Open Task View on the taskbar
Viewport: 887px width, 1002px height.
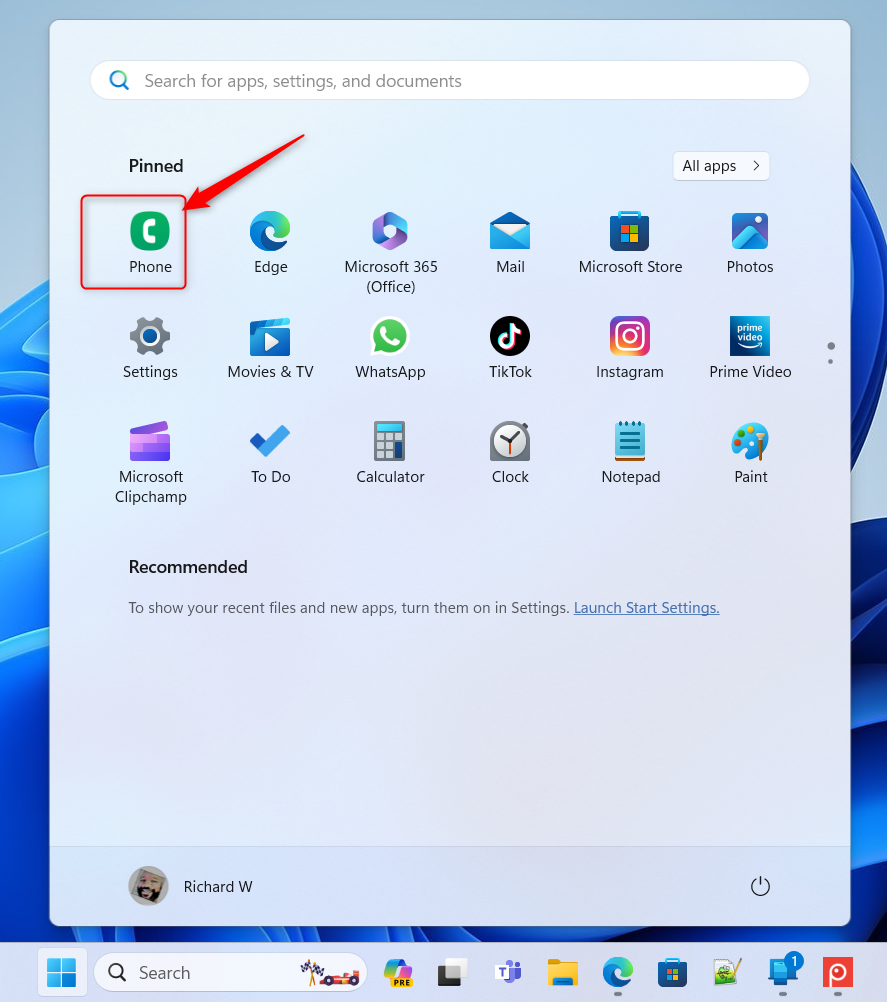(452, 973)
